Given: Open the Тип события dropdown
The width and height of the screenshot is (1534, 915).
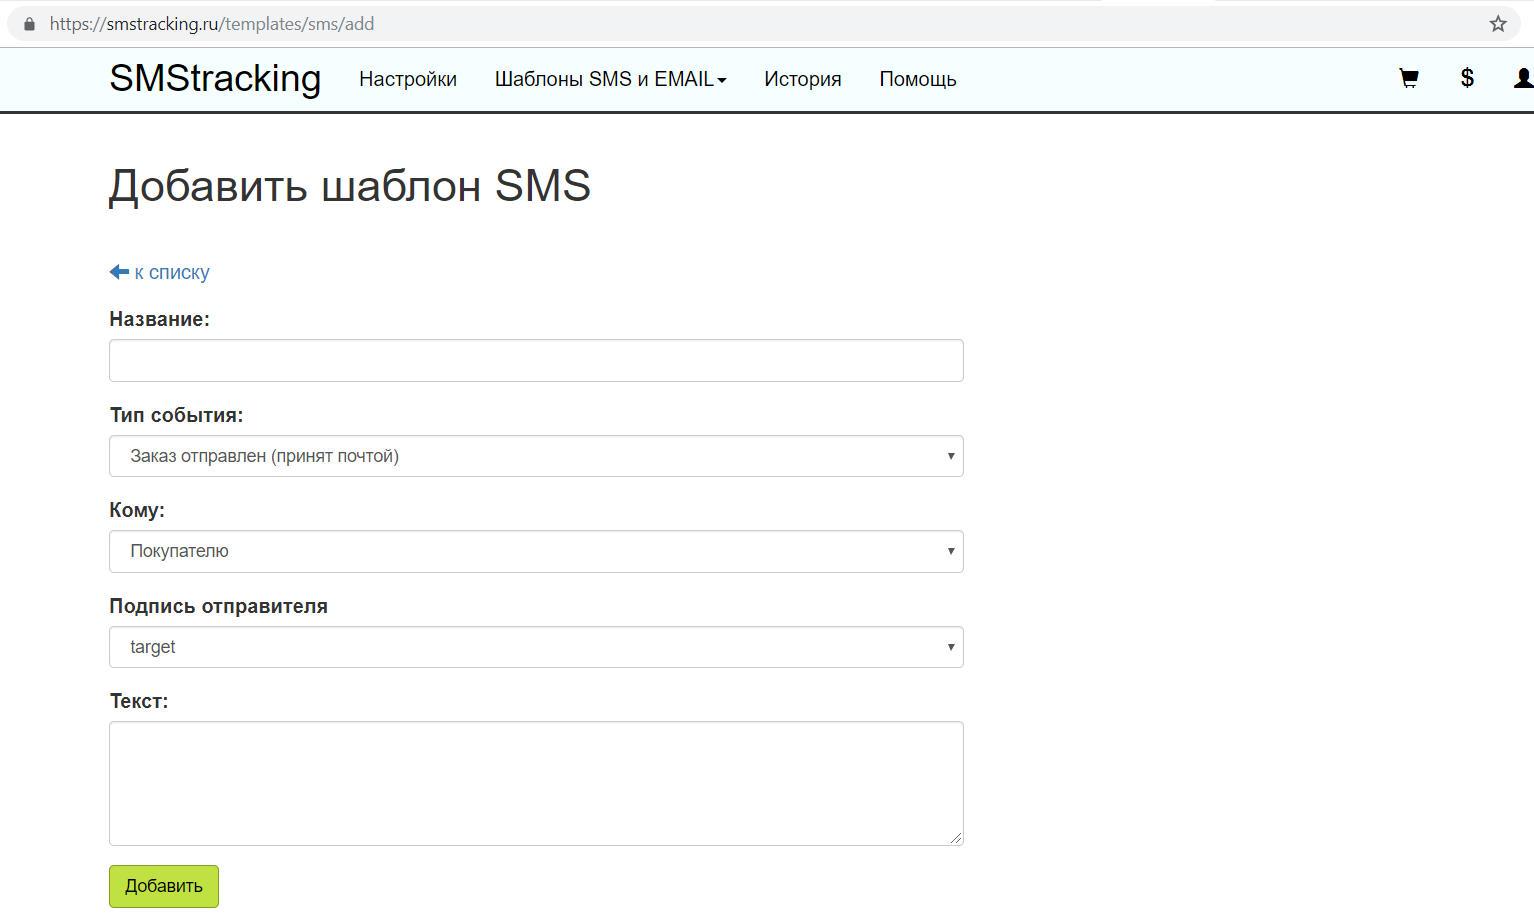Looking at the screenshot, I should (x=536, y=456).
